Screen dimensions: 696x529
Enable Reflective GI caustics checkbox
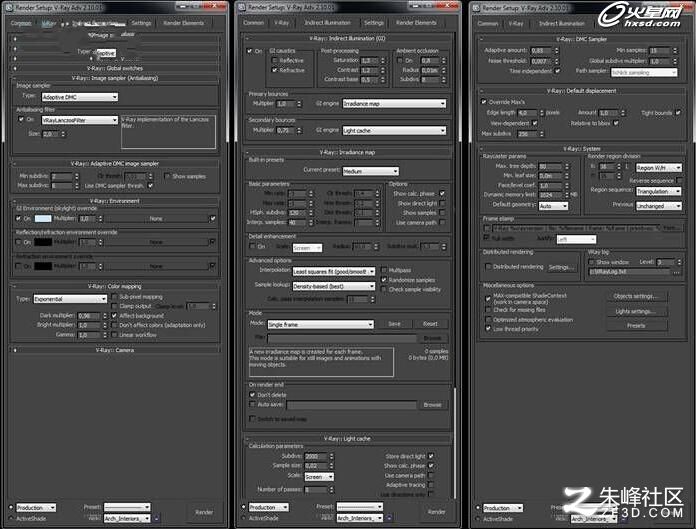click(x=274, y=60)
